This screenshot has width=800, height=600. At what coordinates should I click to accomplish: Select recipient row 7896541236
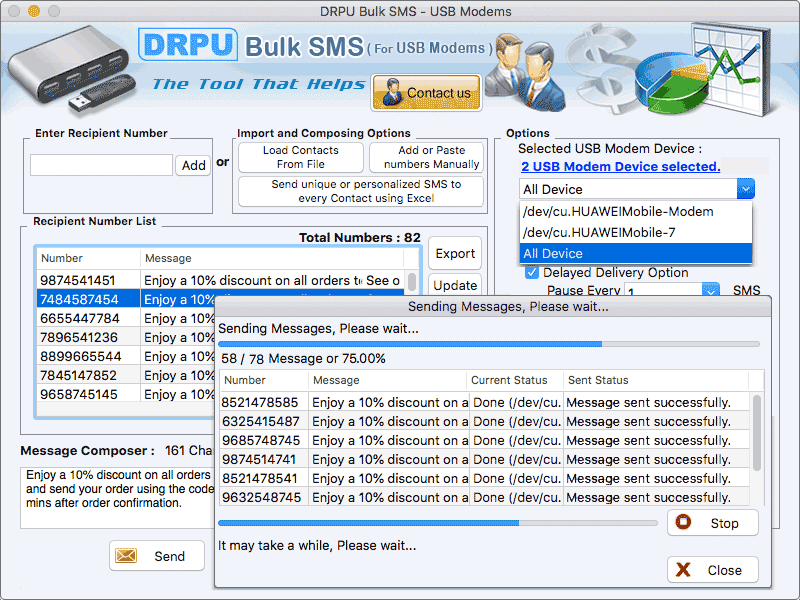pos(126,337)
